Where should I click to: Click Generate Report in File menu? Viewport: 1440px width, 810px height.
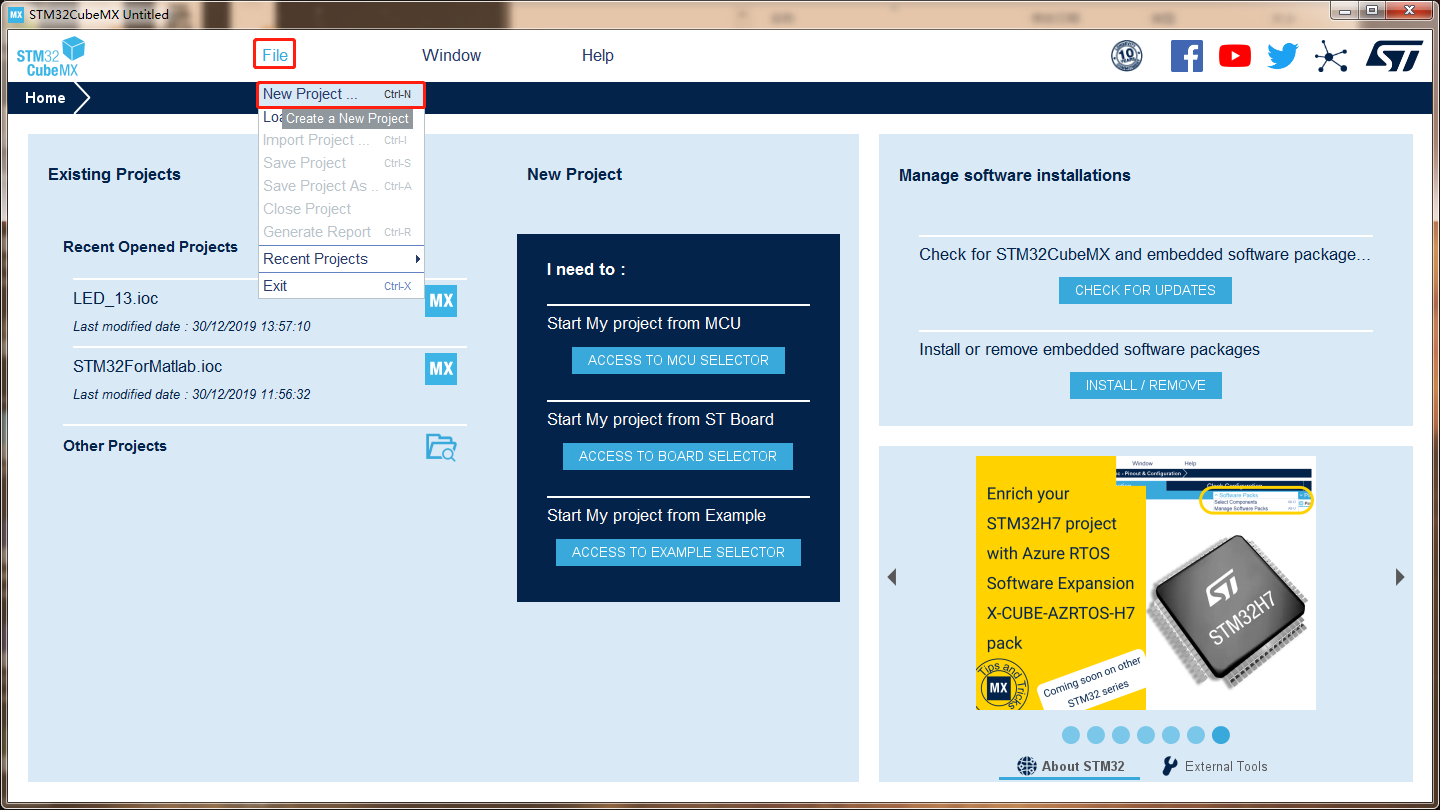[341, 232]
